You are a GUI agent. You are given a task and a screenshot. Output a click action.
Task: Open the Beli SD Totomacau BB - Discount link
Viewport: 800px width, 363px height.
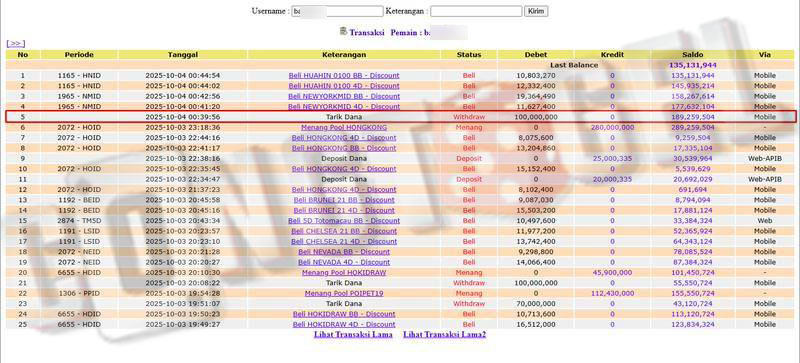coord(344,221)
